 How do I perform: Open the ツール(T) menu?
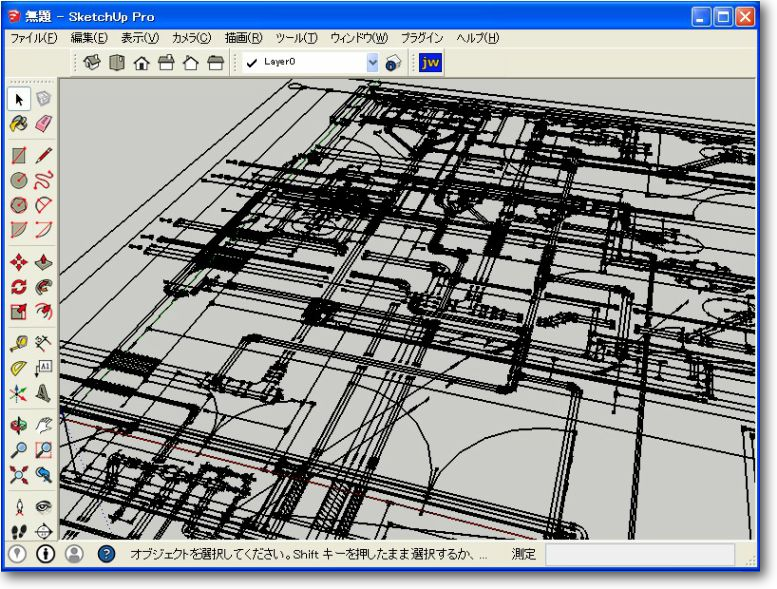coord(296,38)
